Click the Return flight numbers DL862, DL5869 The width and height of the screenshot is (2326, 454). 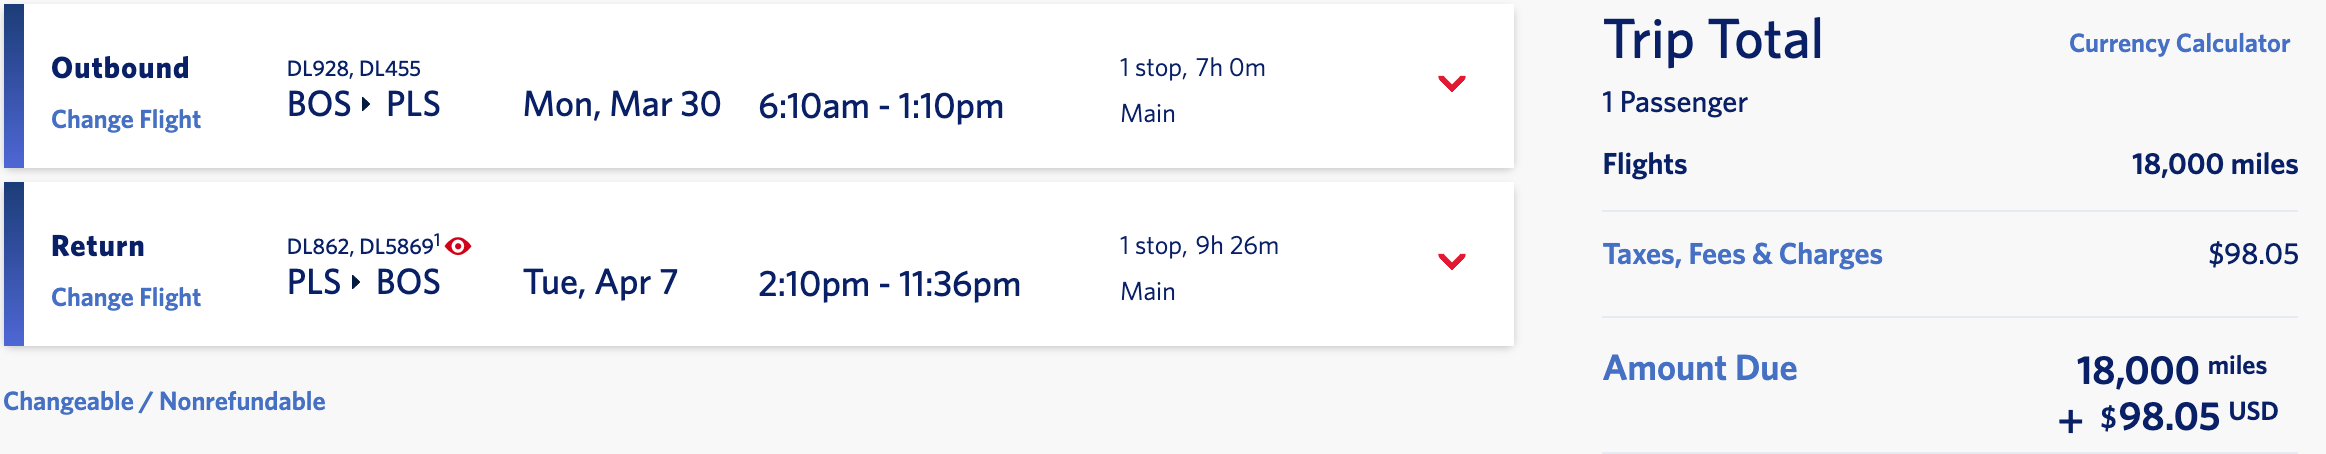360,247
